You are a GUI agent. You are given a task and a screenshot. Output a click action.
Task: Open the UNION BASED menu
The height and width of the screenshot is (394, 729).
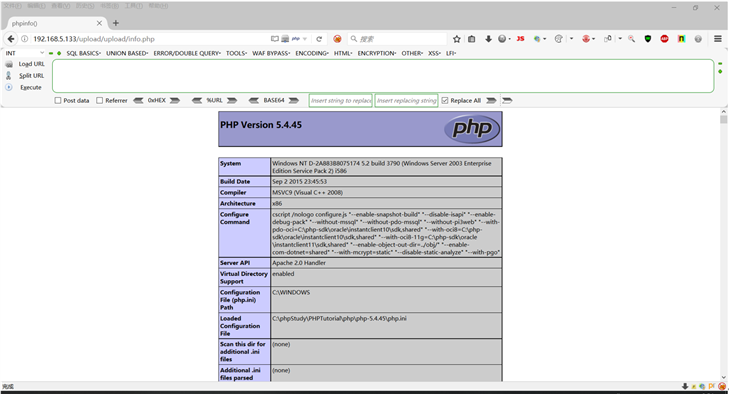click(x=127, y=53)
